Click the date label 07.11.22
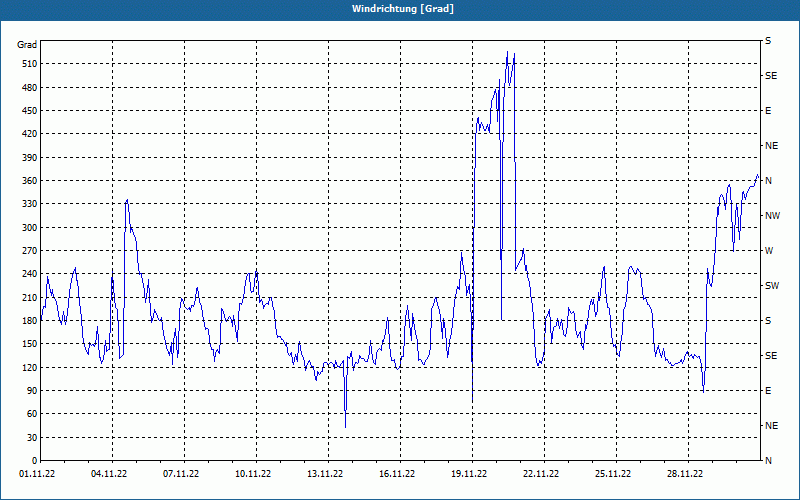The width and height of the screenshot is (800, 500). click(x=181, y=473)
